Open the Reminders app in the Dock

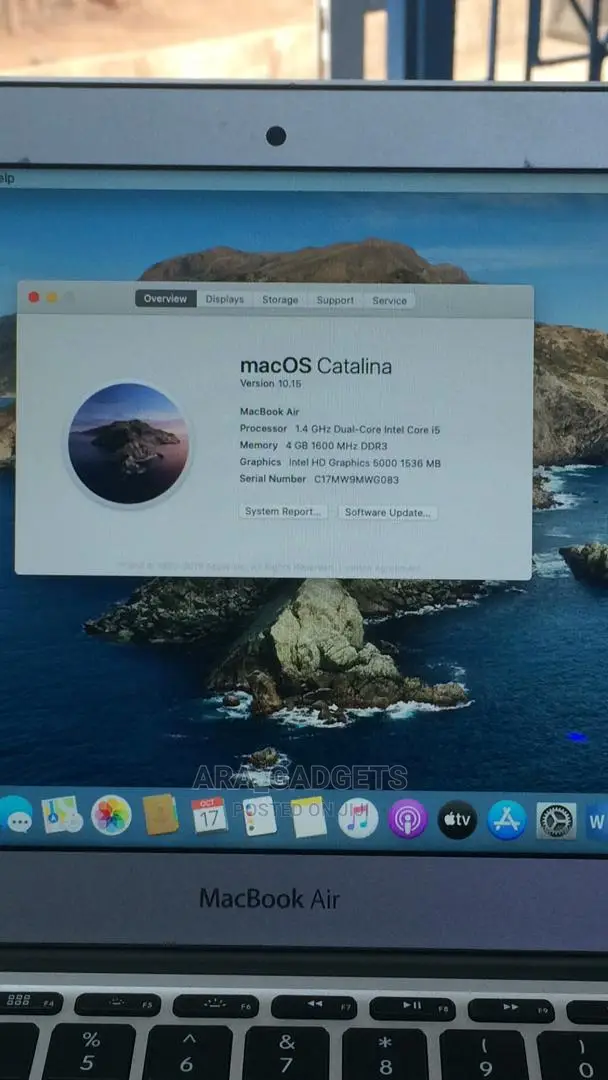click(260, 816)
